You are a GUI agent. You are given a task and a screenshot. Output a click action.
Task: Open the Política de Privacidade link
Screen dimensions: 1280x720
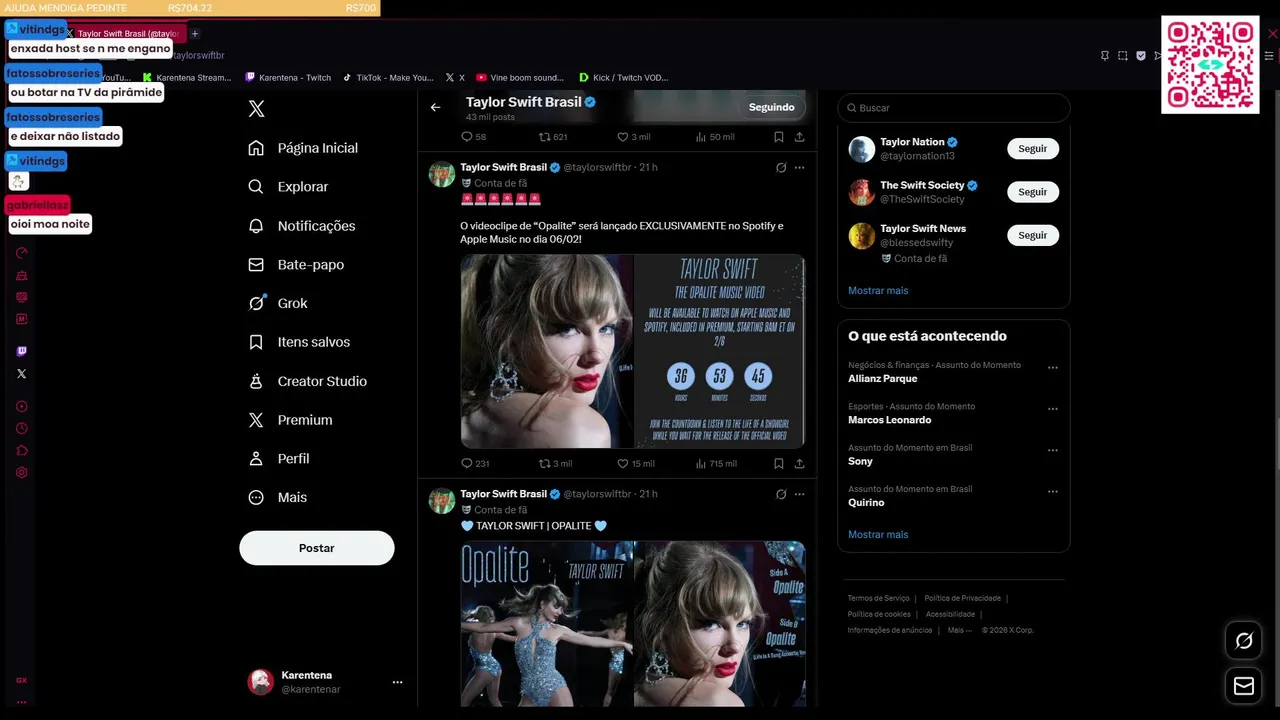pyautogui.click(x=963, y=598)
